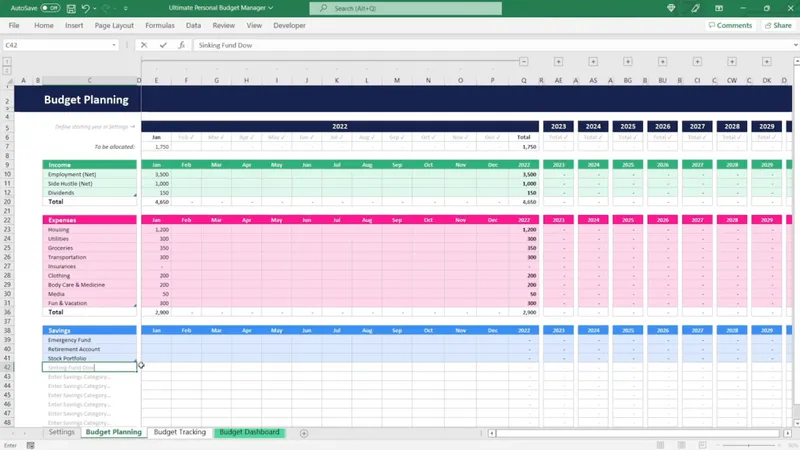Expand the group above column CW

(x=732, y=62)
